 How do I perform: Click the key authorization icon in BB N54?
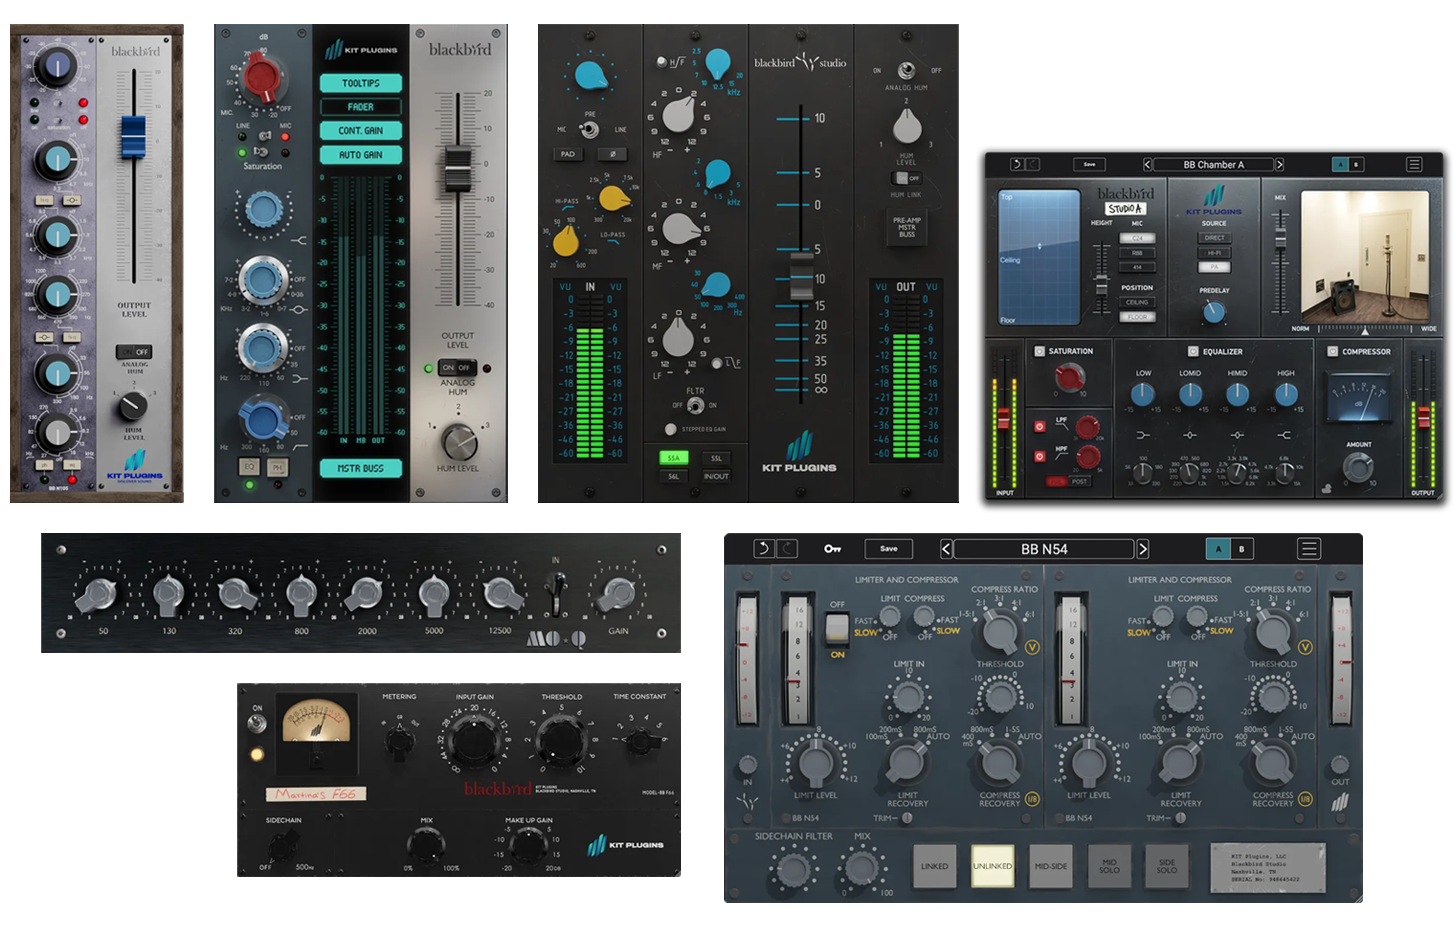[x=832, y=548]
